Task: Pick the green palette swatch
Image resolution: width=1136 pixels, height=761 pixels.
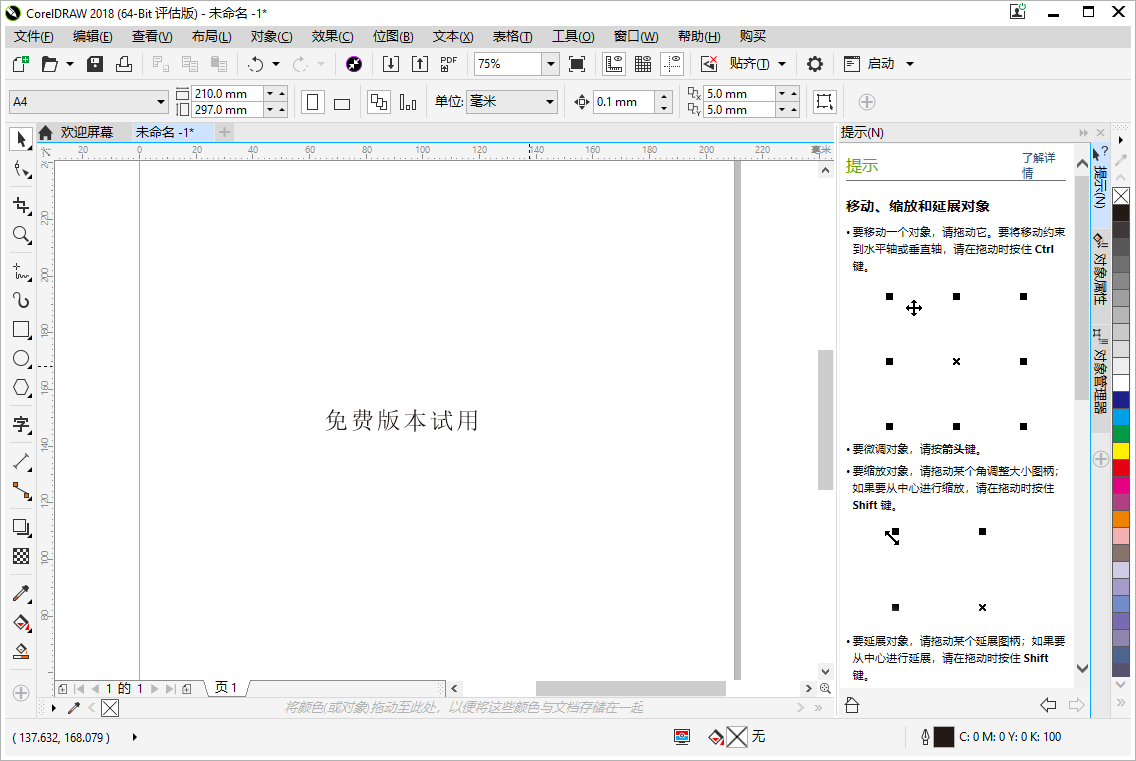Action: click(x=1121, y=433)
